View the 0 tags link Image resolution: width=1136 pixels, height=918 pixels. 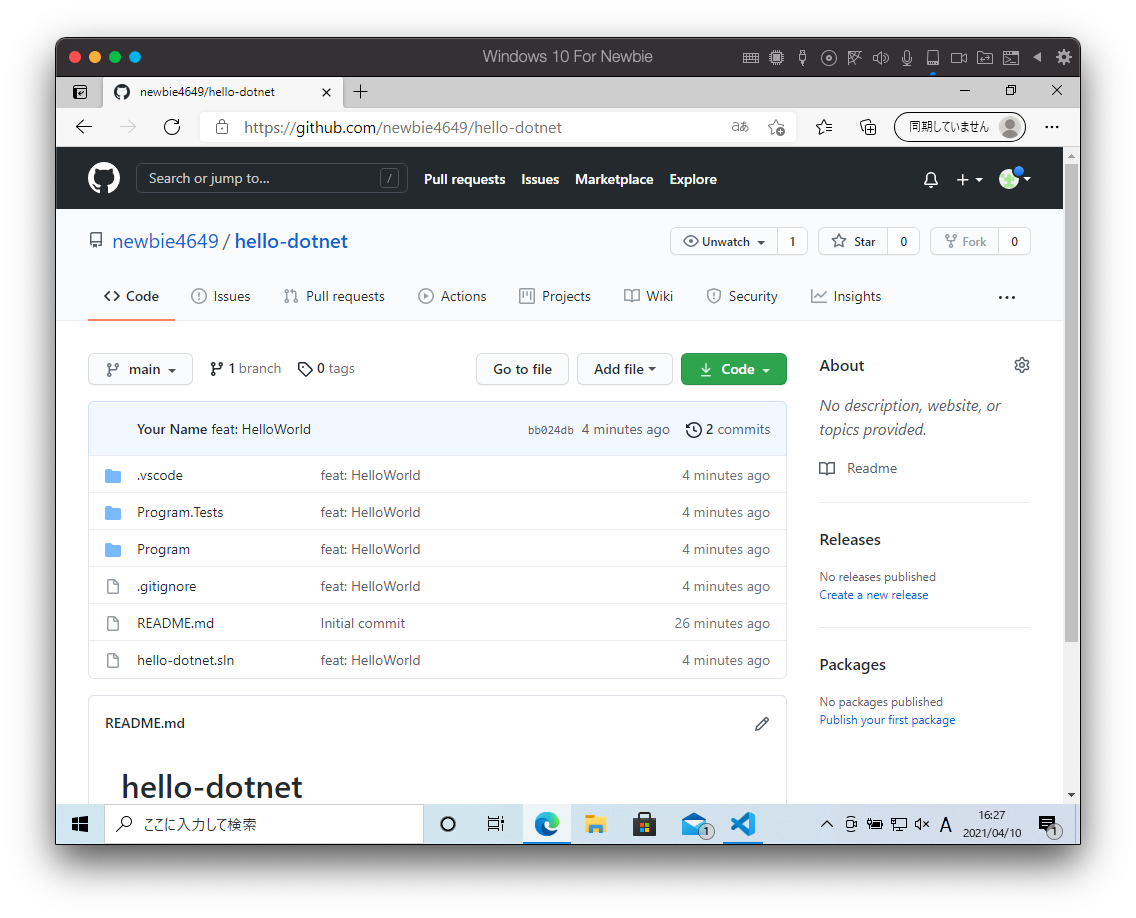click(x=326, y=369)
